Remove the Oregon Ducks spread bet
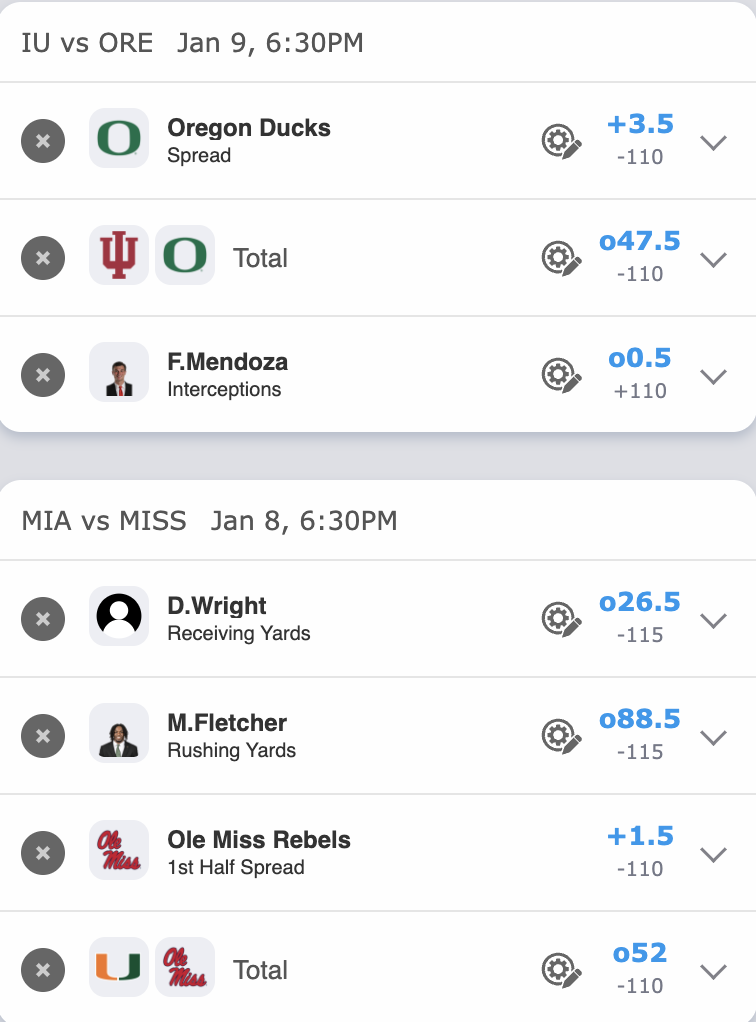The image size is (756, 1022). click(x=42, y=141)
